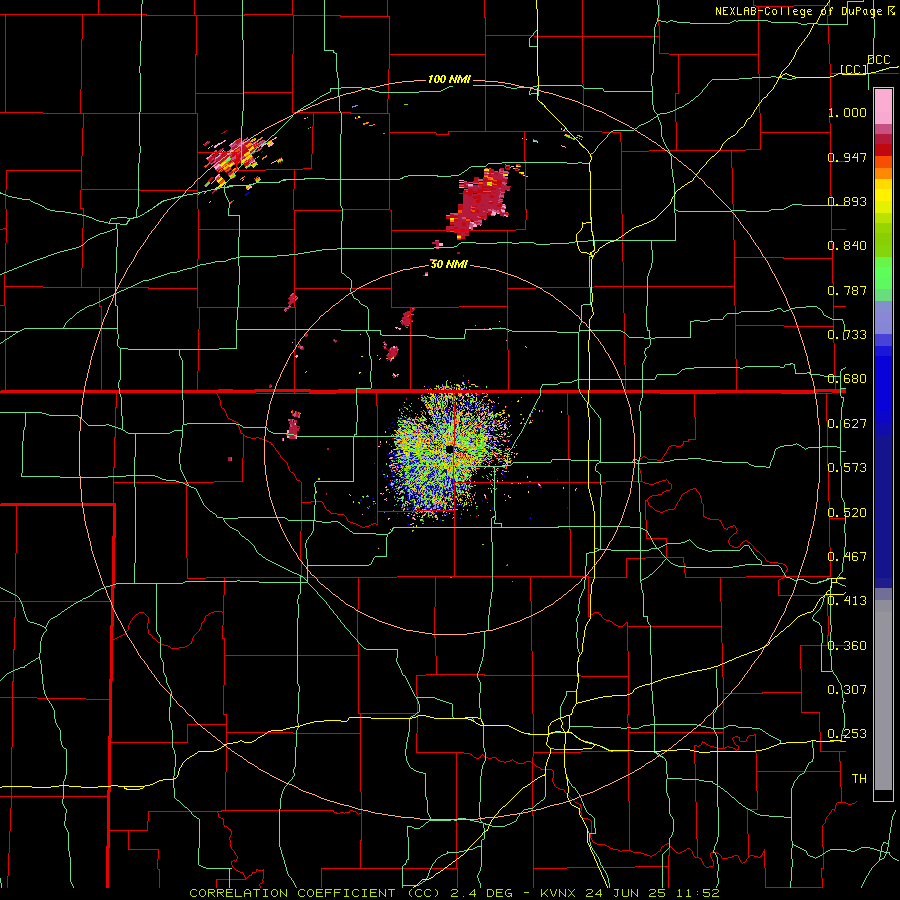Click the 0.467 scale value
900x900 pixels.
847,557
